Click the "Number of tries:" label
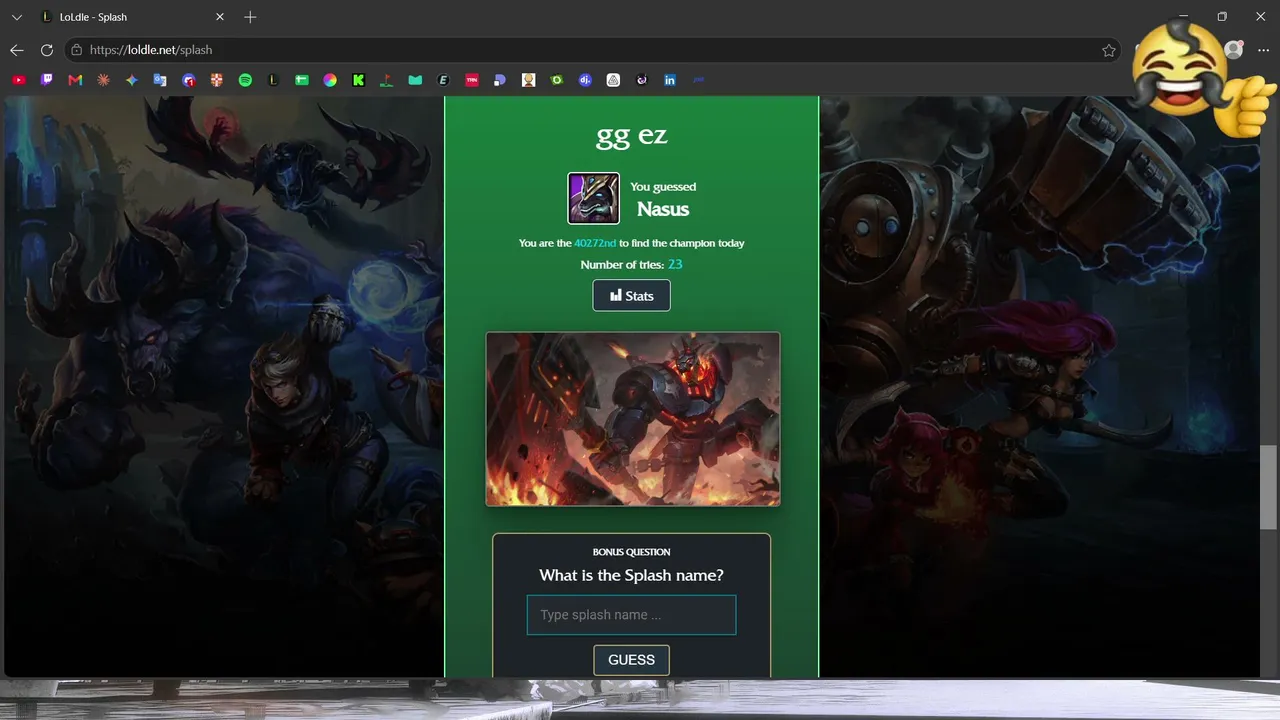The width and height of the screenshot is (1280, 720). 622,265
